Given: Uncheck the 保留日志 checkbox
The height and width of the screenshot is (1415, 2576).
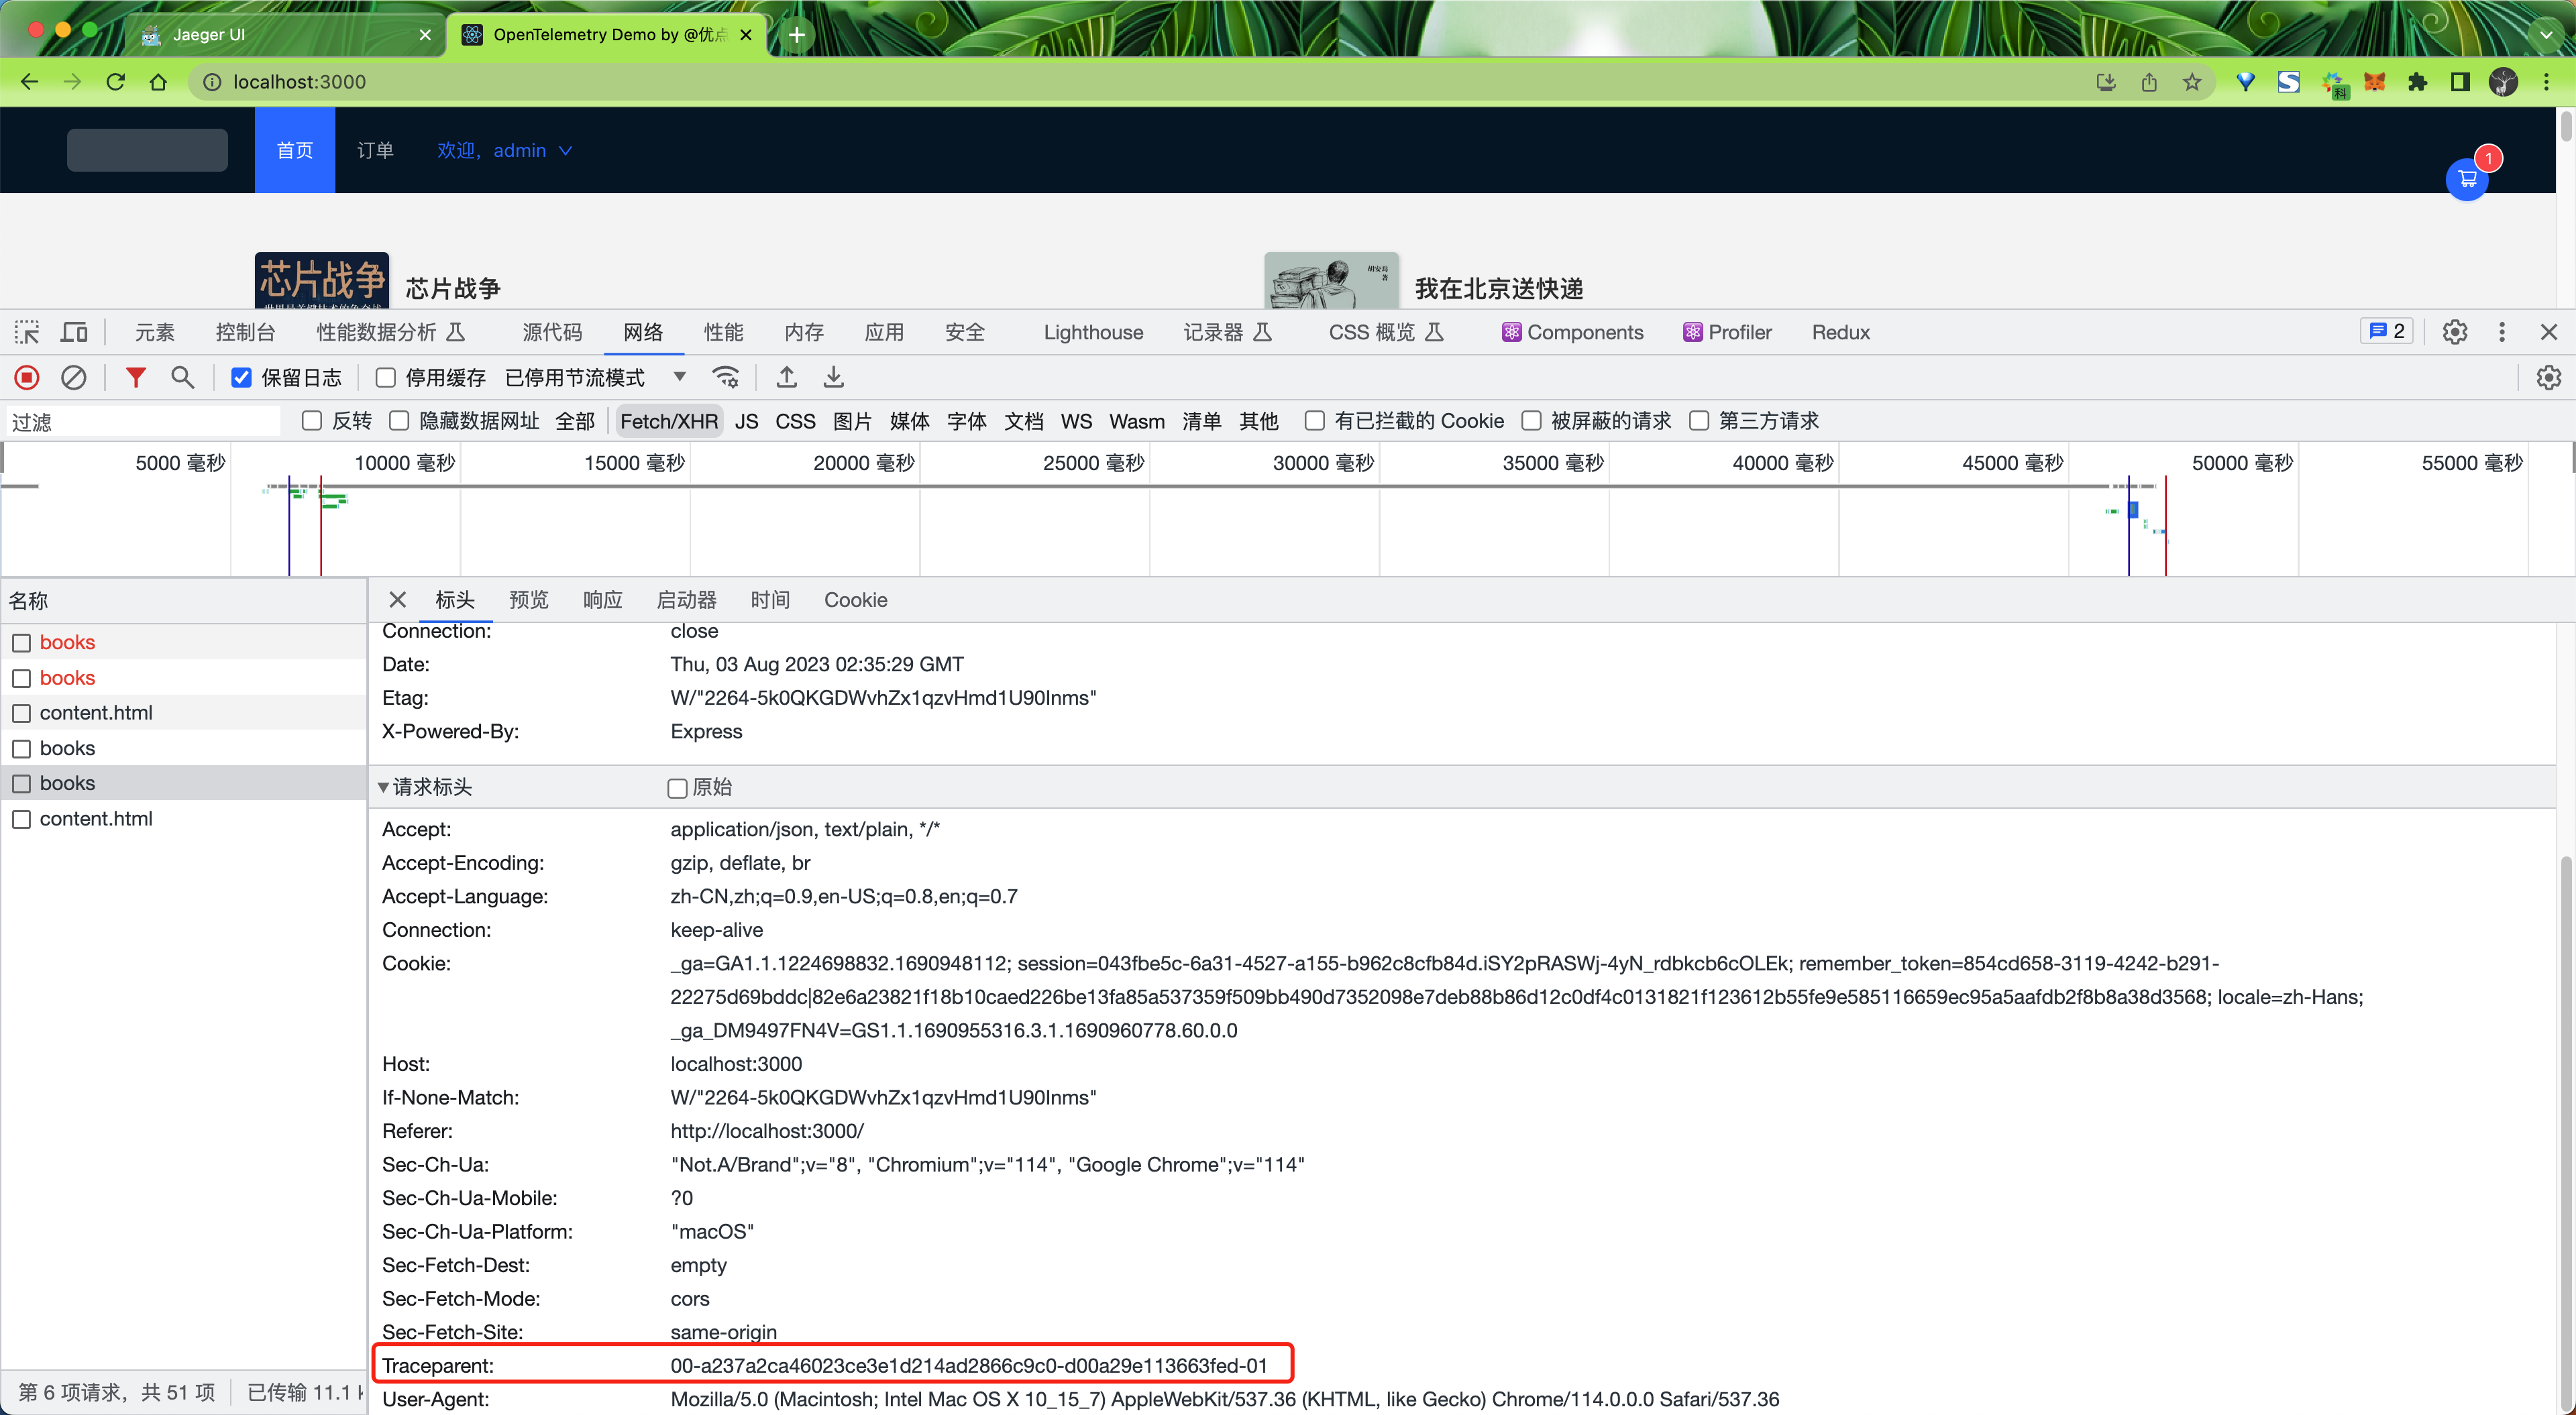Looking at the screenshot, I should tap(241, 377).
